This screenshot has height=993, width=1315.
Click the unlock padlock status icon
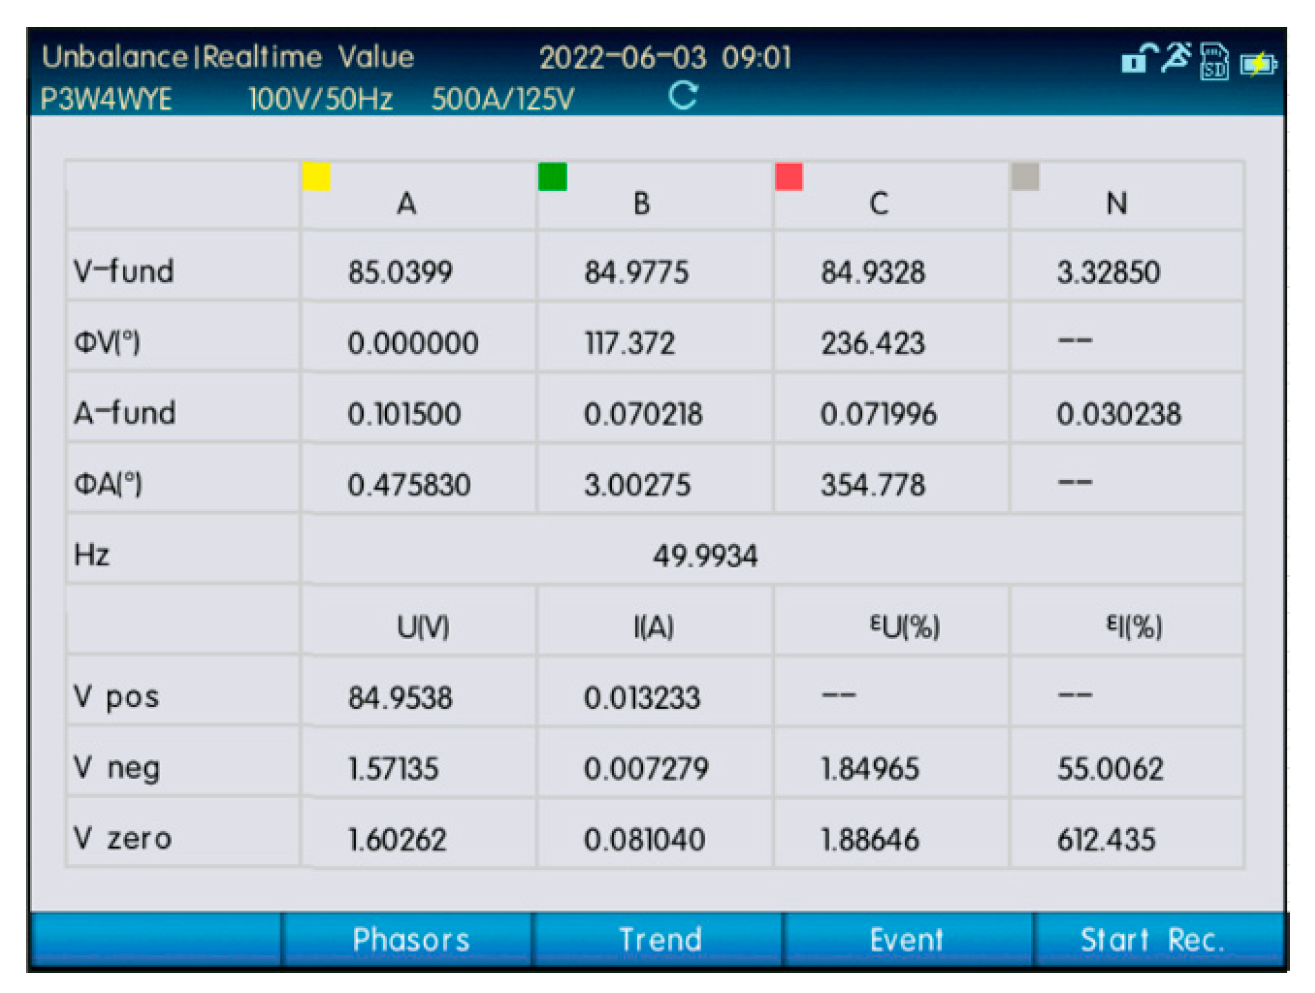coord(1138,59)
